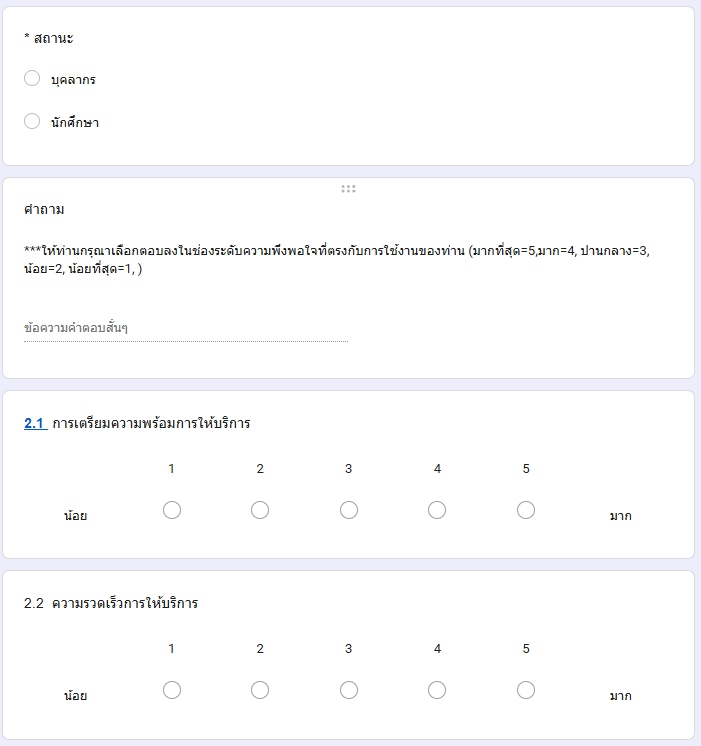Select the นักศึกษา status radio option
Viewport: 701px width, 746px height.
point(32,121)
